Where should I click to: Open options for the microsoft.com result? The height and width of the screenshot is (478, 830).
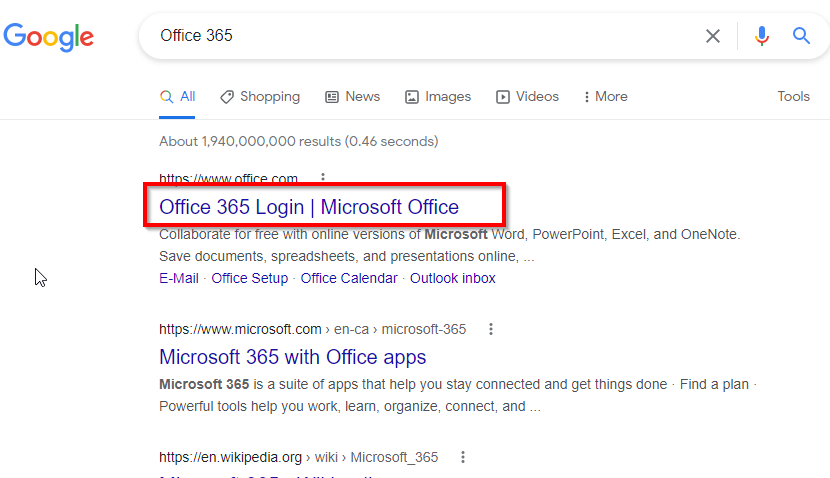(491, 329)
